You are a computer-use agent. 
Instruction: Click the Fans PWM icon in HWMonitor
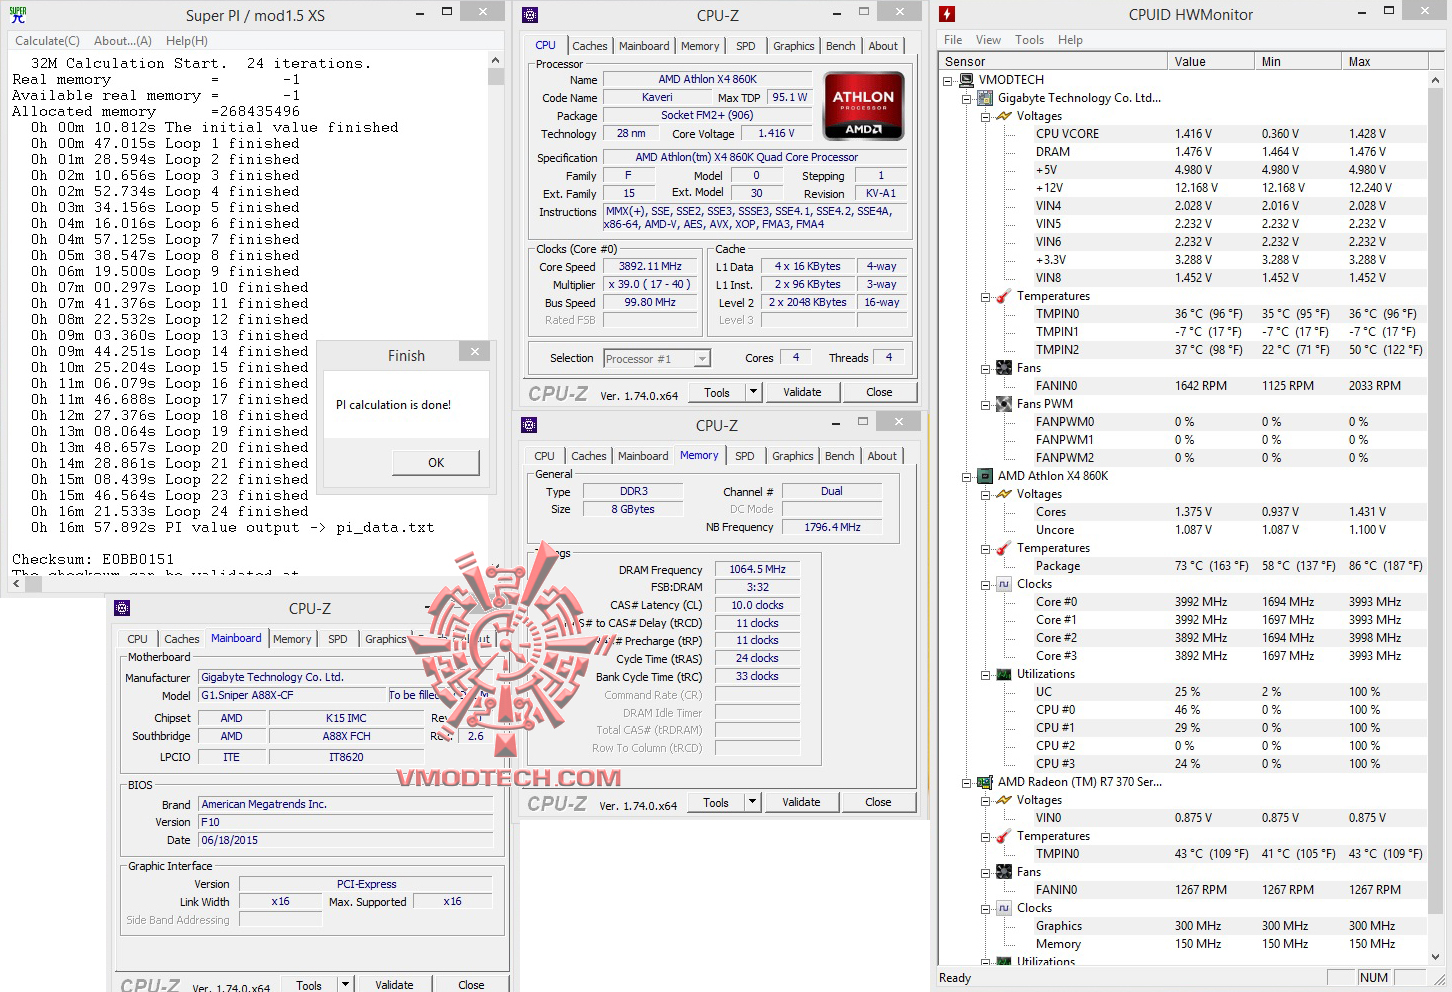point(1004,404)
